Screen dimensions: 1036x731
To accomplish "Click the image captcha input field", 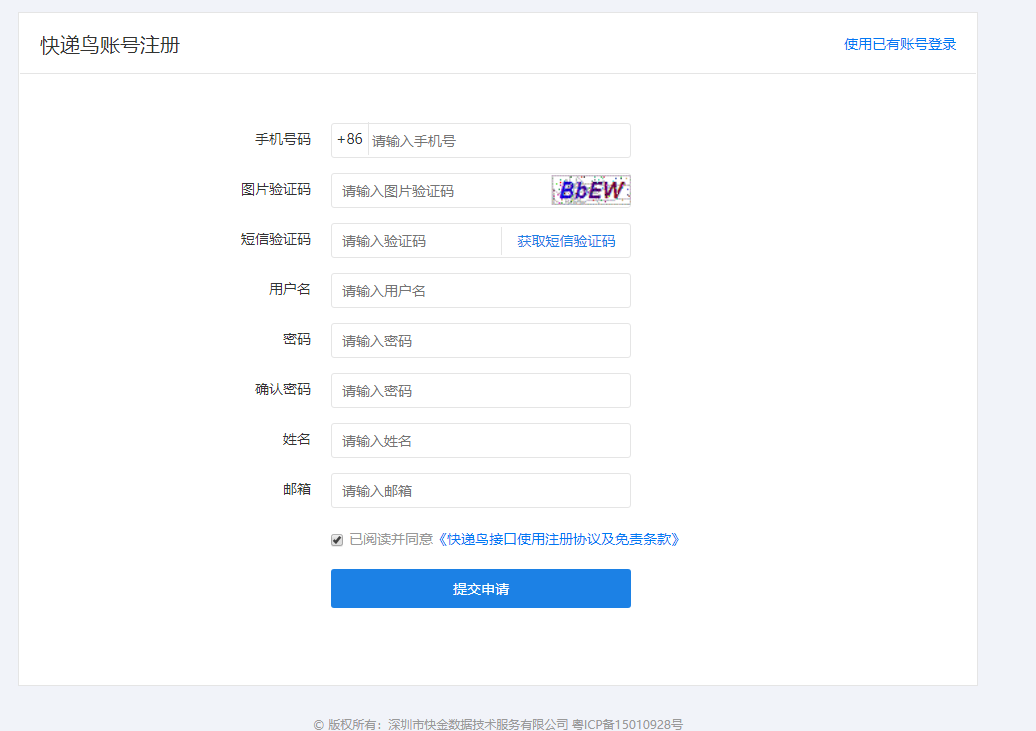I will 441,191.
